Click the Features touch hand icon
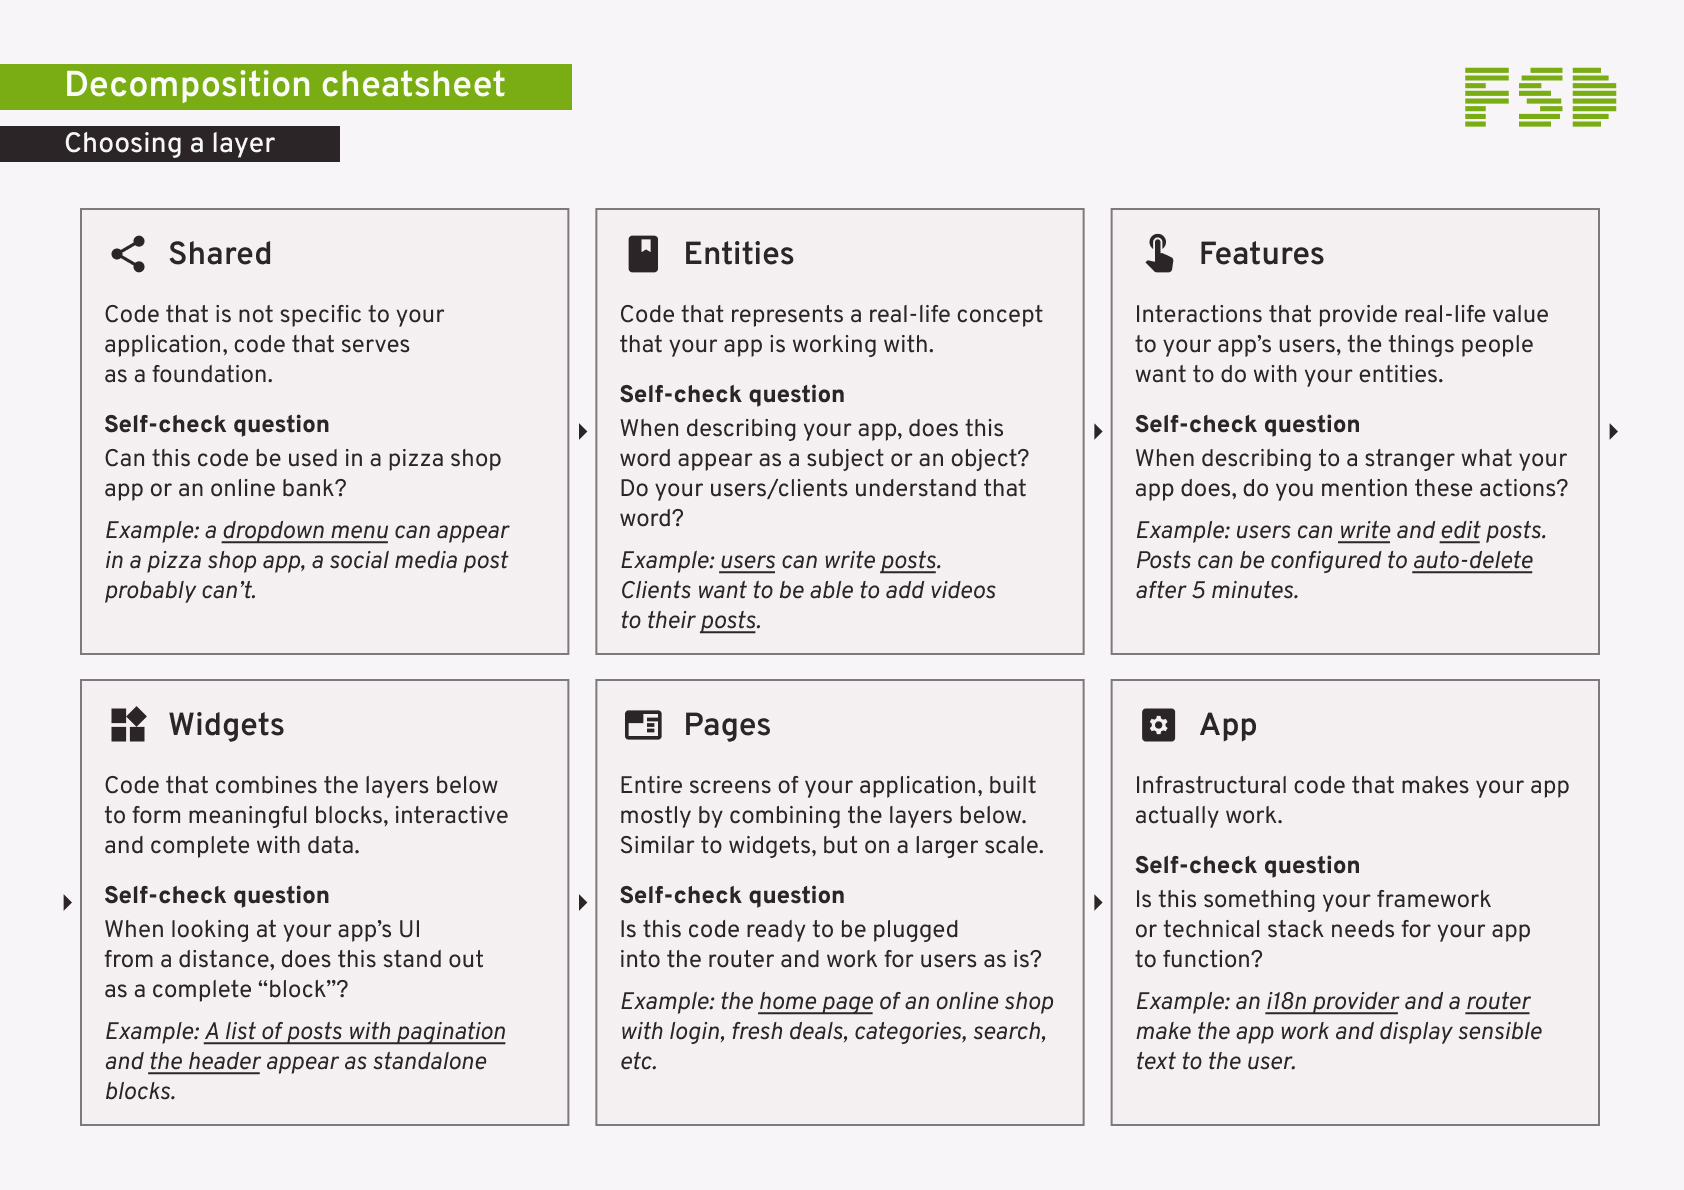The height and width of the screenshot is (1190, 1684). tap(1159, 254)
